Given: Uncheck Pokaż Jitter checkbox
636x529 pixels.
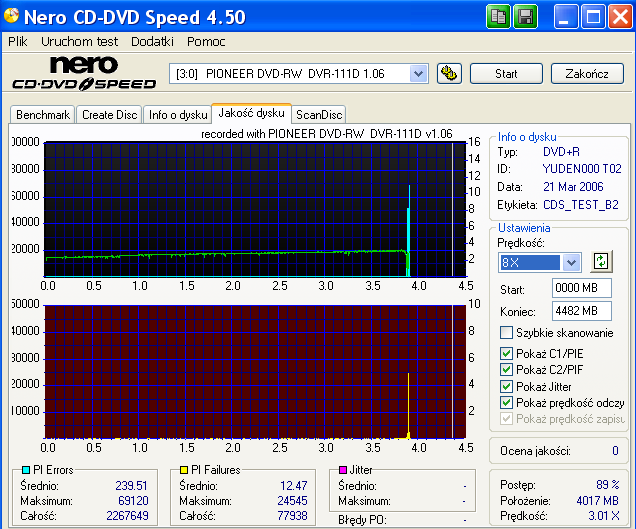Looking at the screenshot, I should point(506,386).
